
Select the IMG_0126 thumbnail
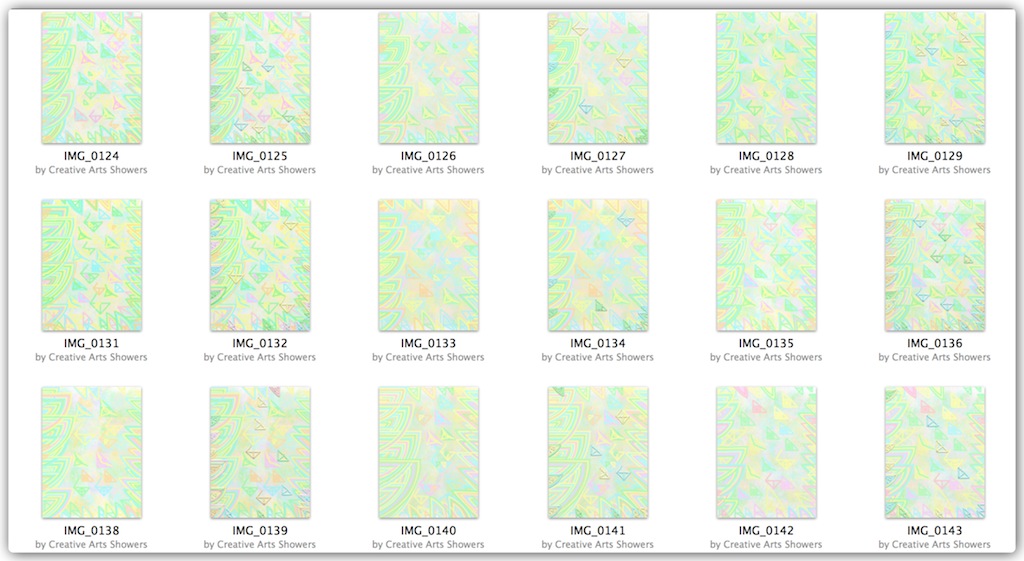coord(428,78)
